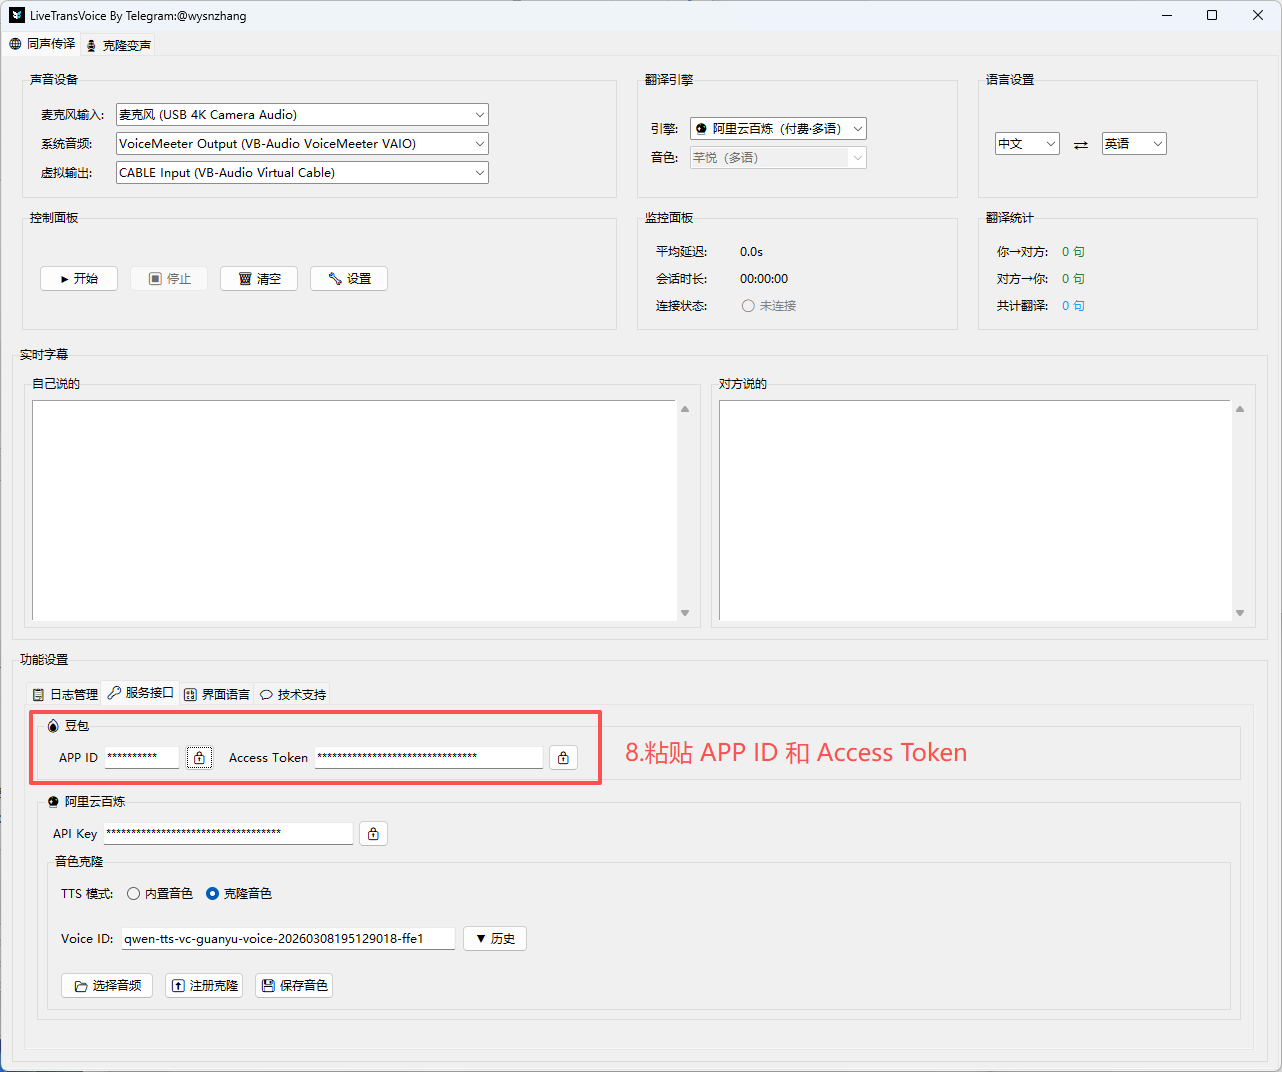The image size is (1282, 1072).
Task: Focus the Doubao APP ID field
Action: pos(142,757)
